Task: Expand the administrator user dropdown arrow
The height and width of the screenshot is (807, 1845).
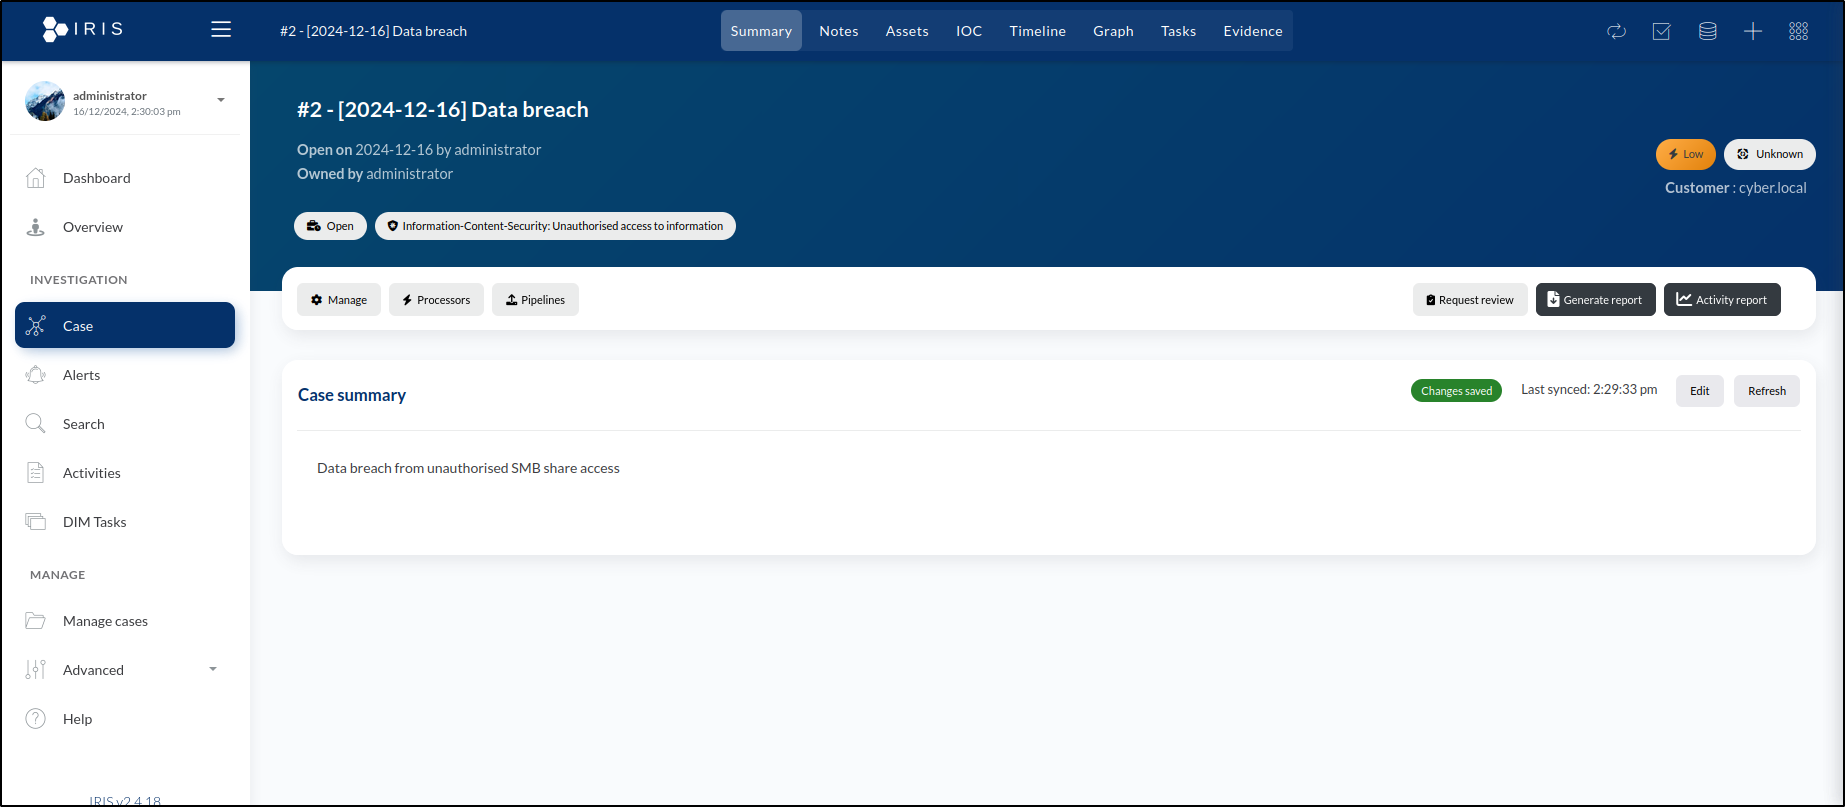Action: (x=221, y=100)
